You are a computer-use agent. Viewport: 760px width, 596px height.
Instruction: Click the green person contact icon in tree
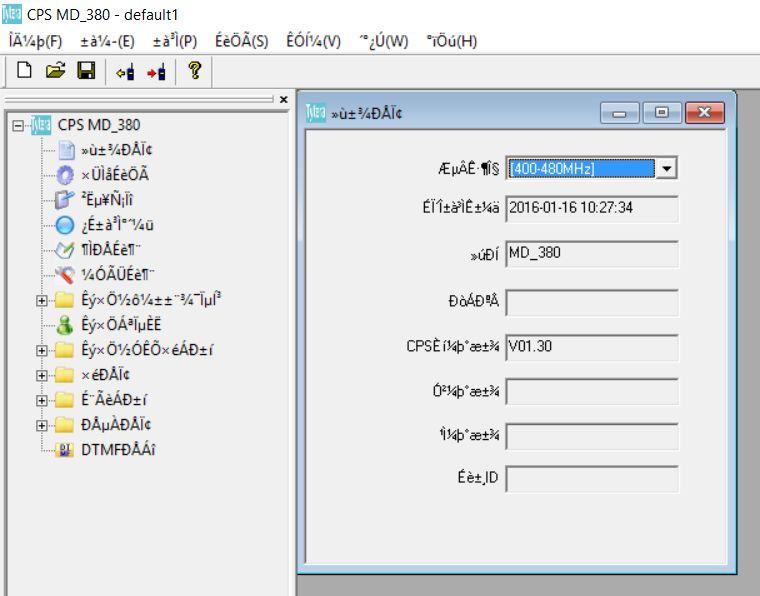pos(64,325)
